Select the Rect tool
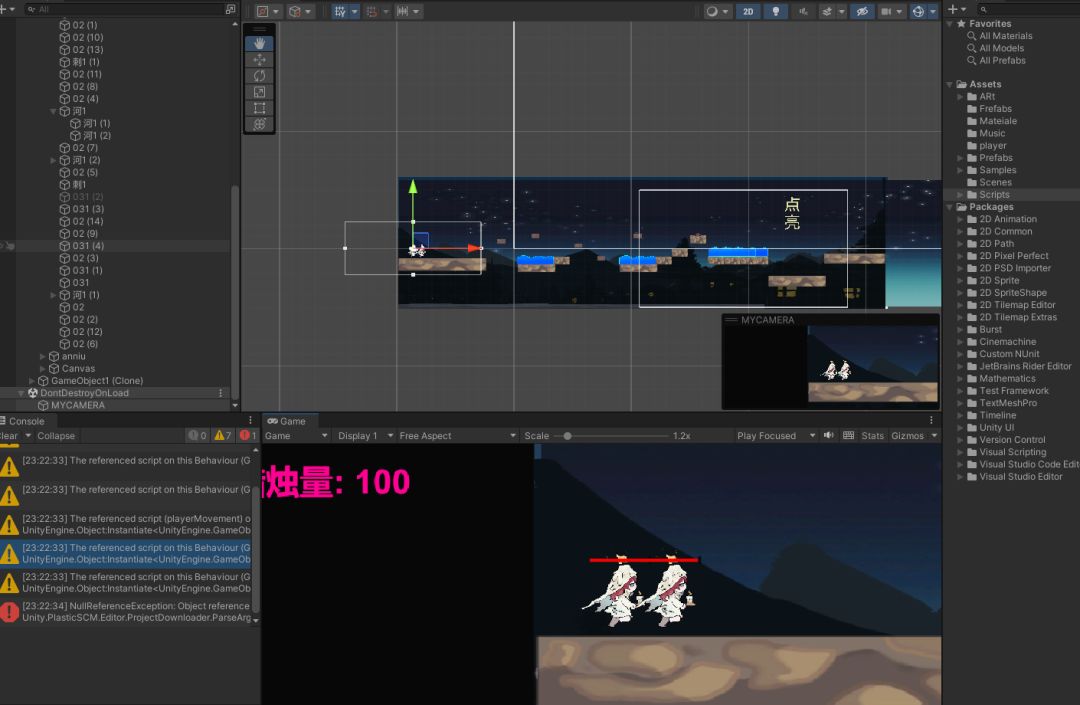Image resolution: width=1080 pixels, height=705 pixels. coord(260,108)
